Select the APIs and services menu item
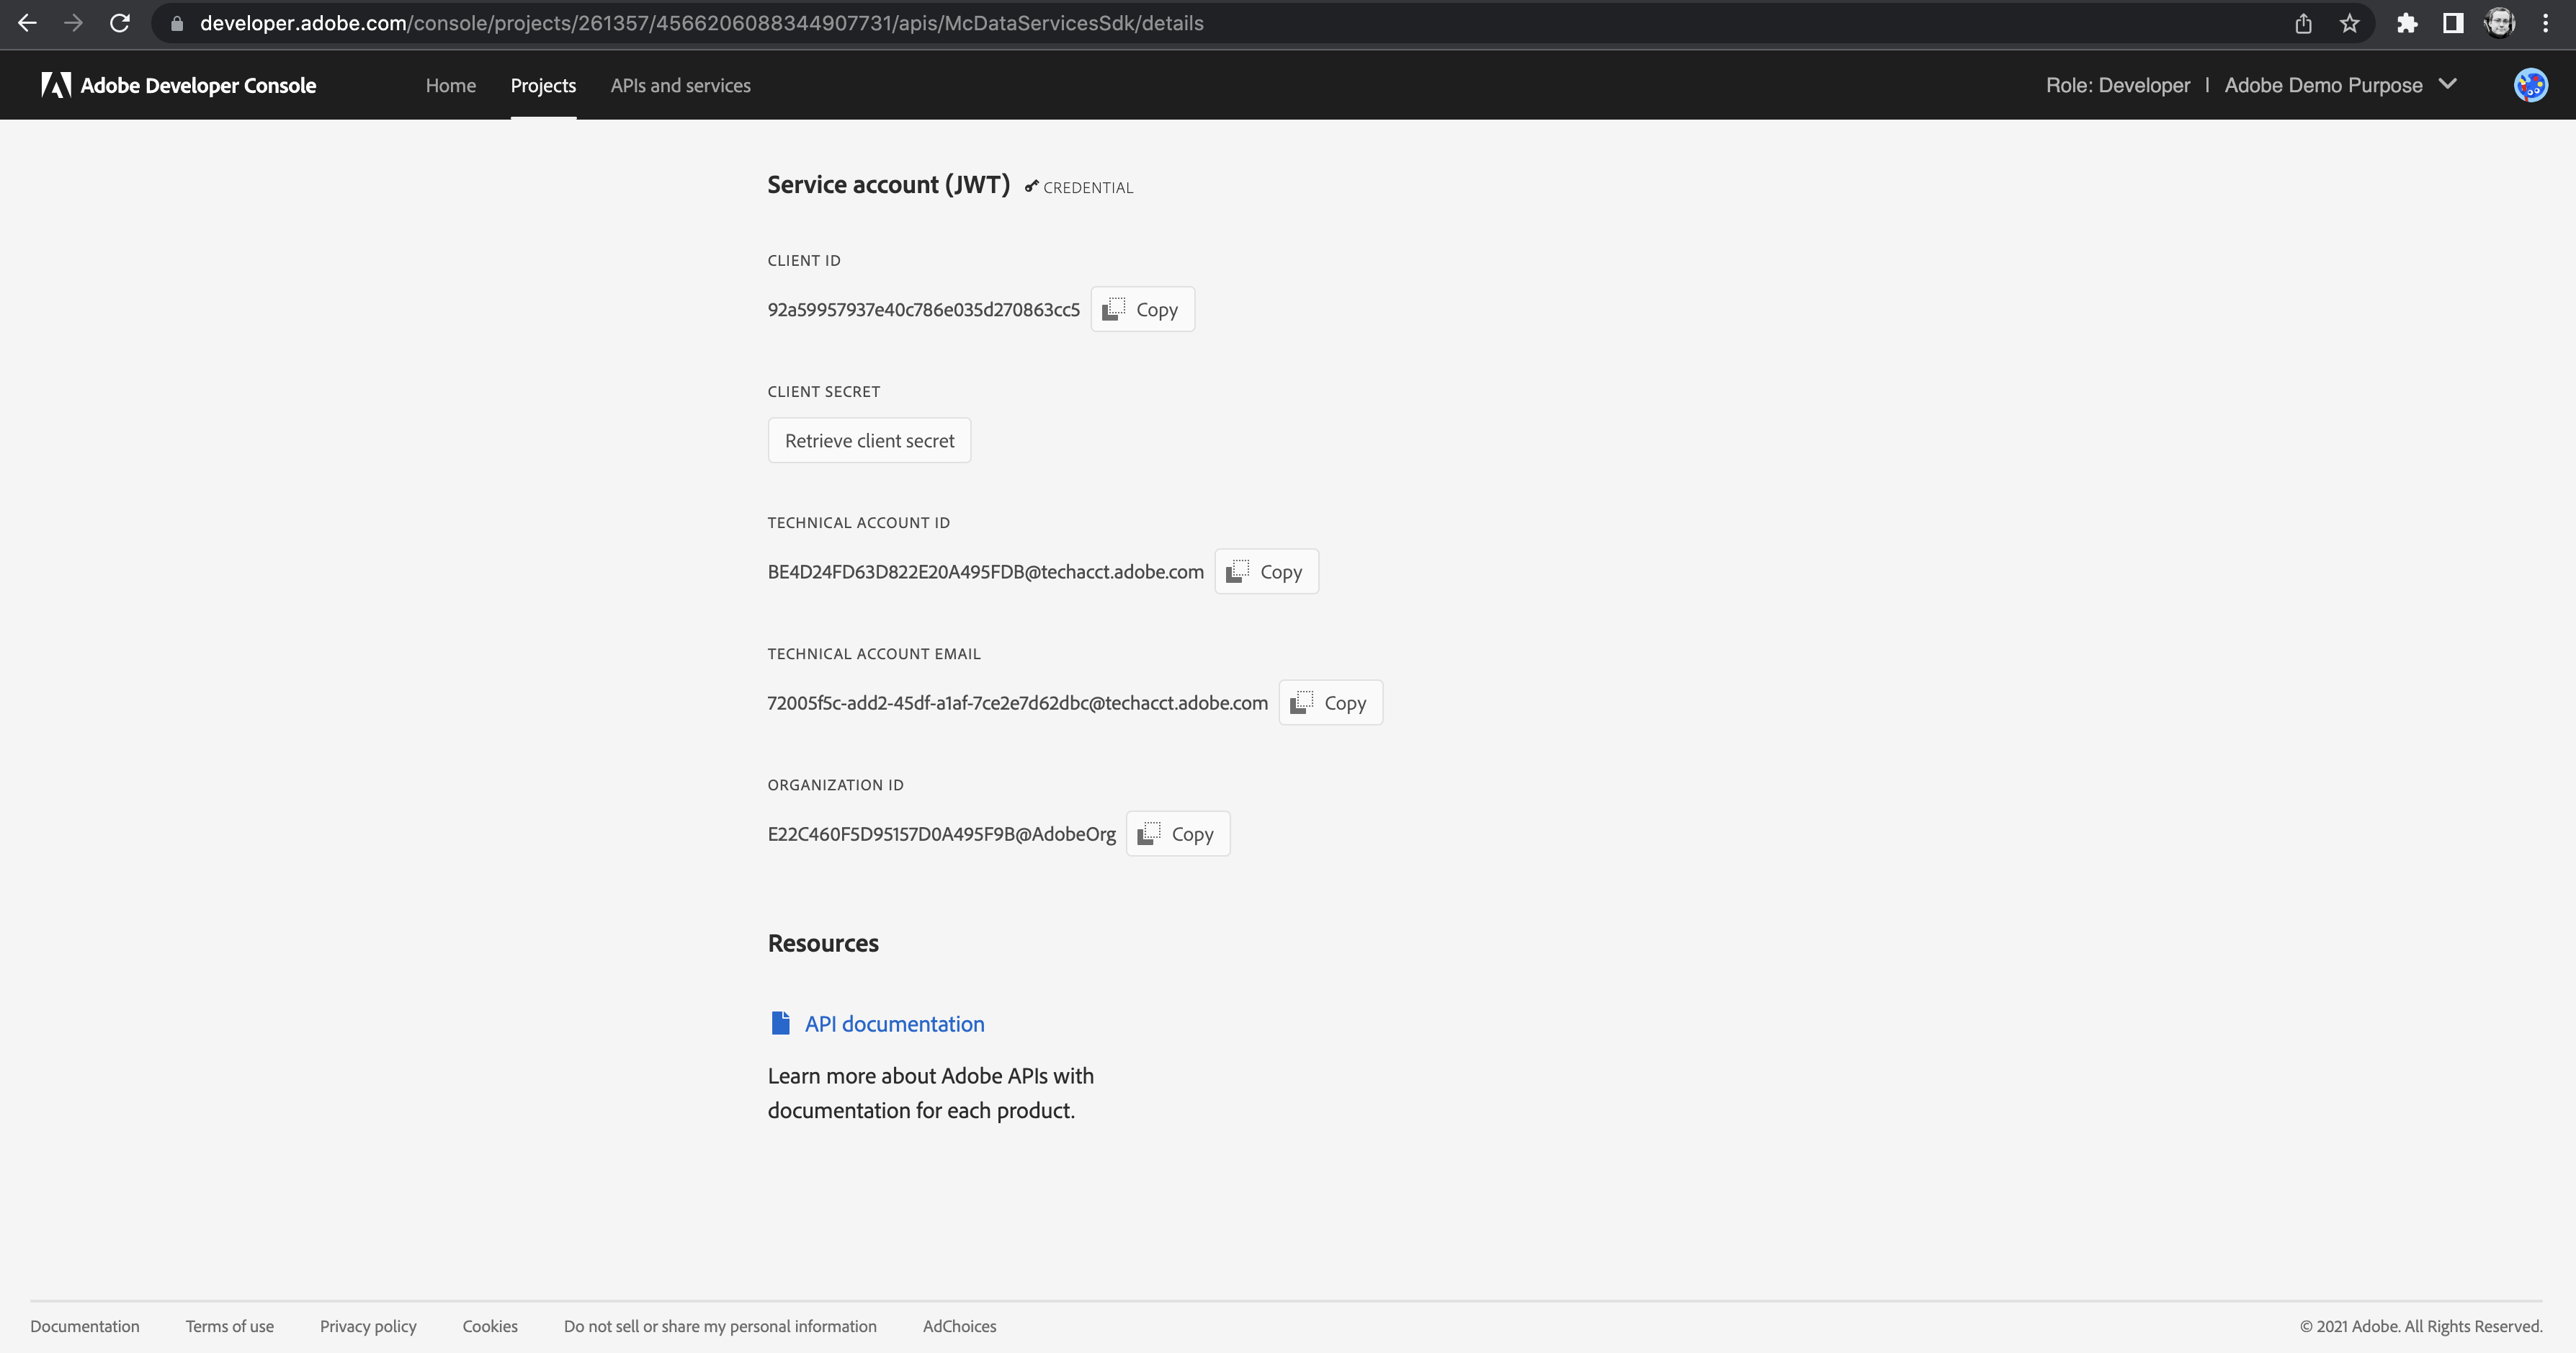 (x=680, y=84)
